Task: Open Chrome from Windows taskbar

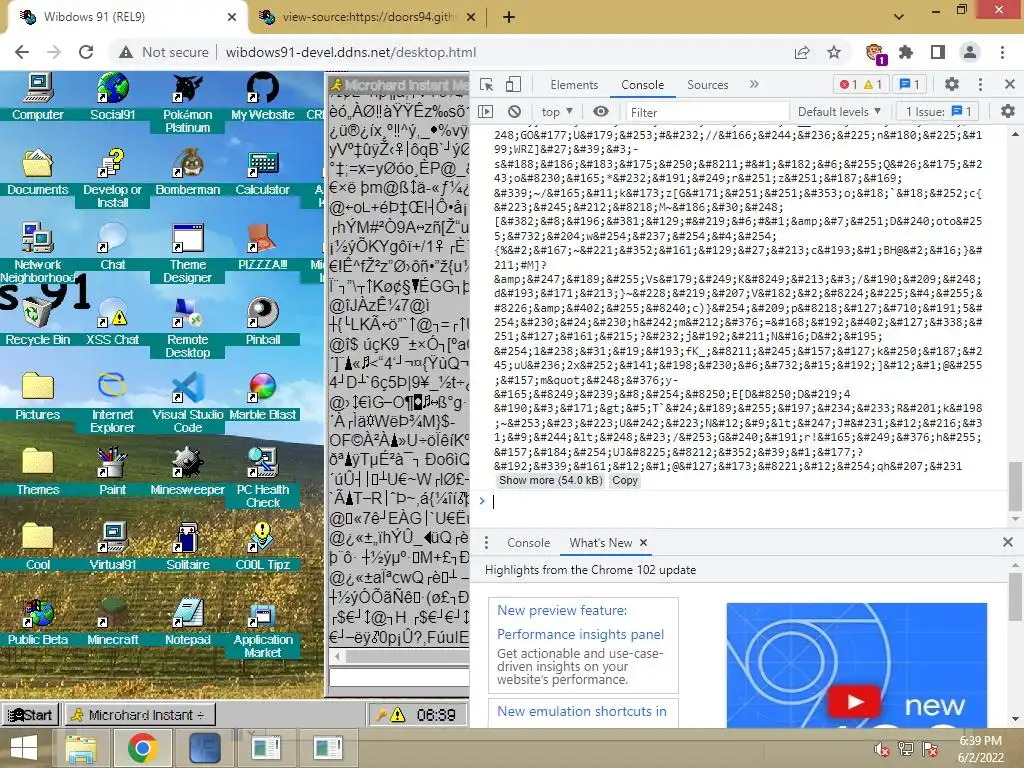Action: click(142, 748)
